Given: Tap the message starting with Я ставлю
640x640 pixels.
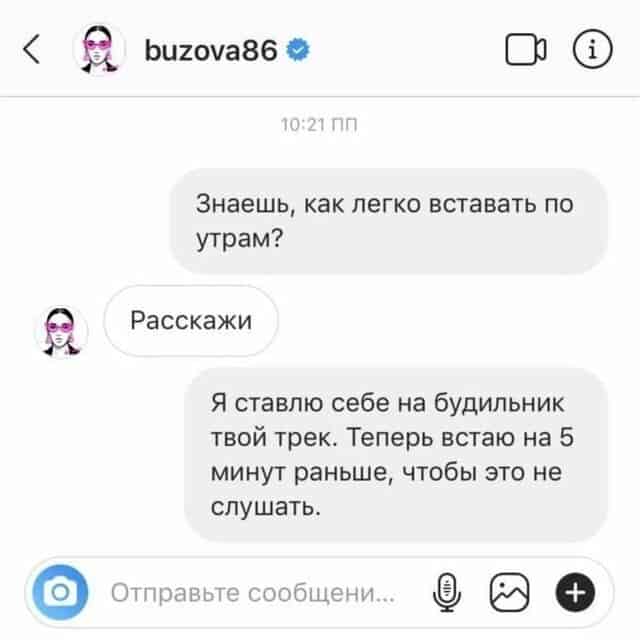Looking at the screenshot, I should (396, 455).
